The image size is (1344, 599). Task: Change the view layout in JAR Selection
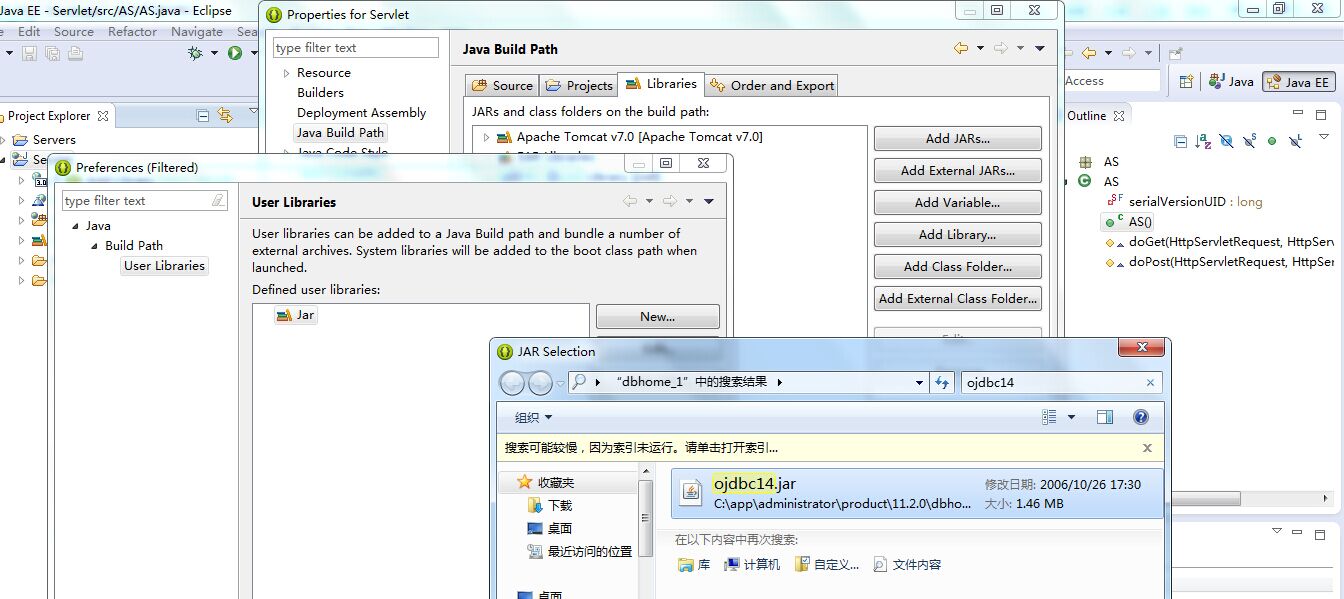pos(1049,417)
